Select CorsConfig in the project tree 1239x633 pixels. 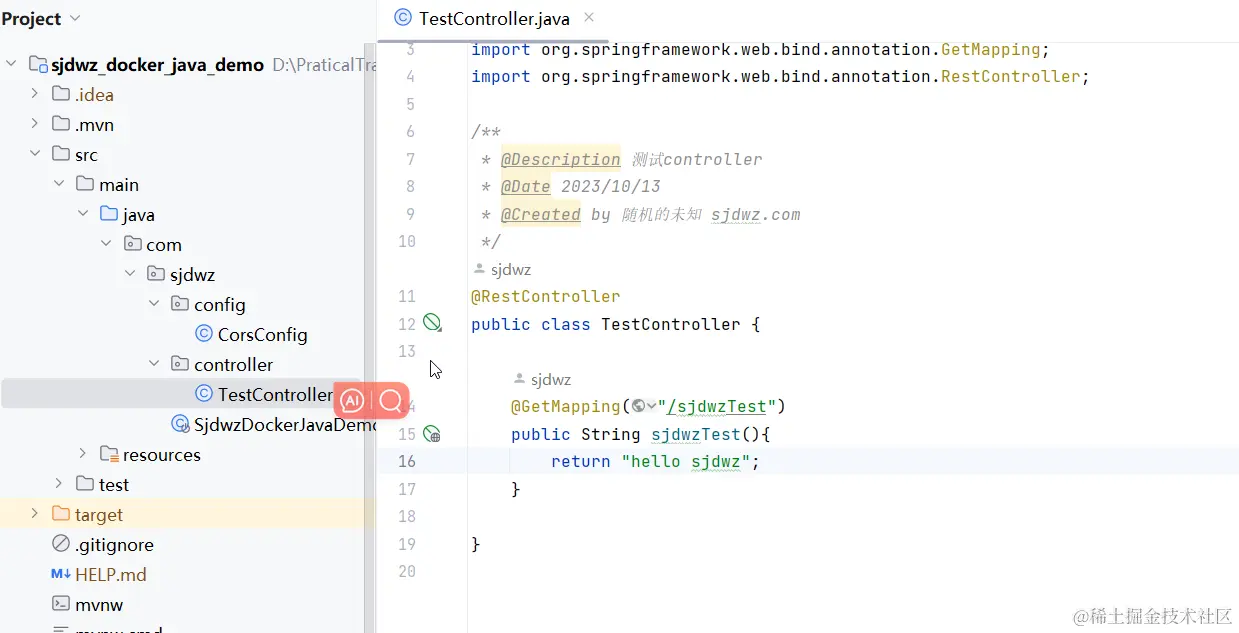tap(262, 334)
